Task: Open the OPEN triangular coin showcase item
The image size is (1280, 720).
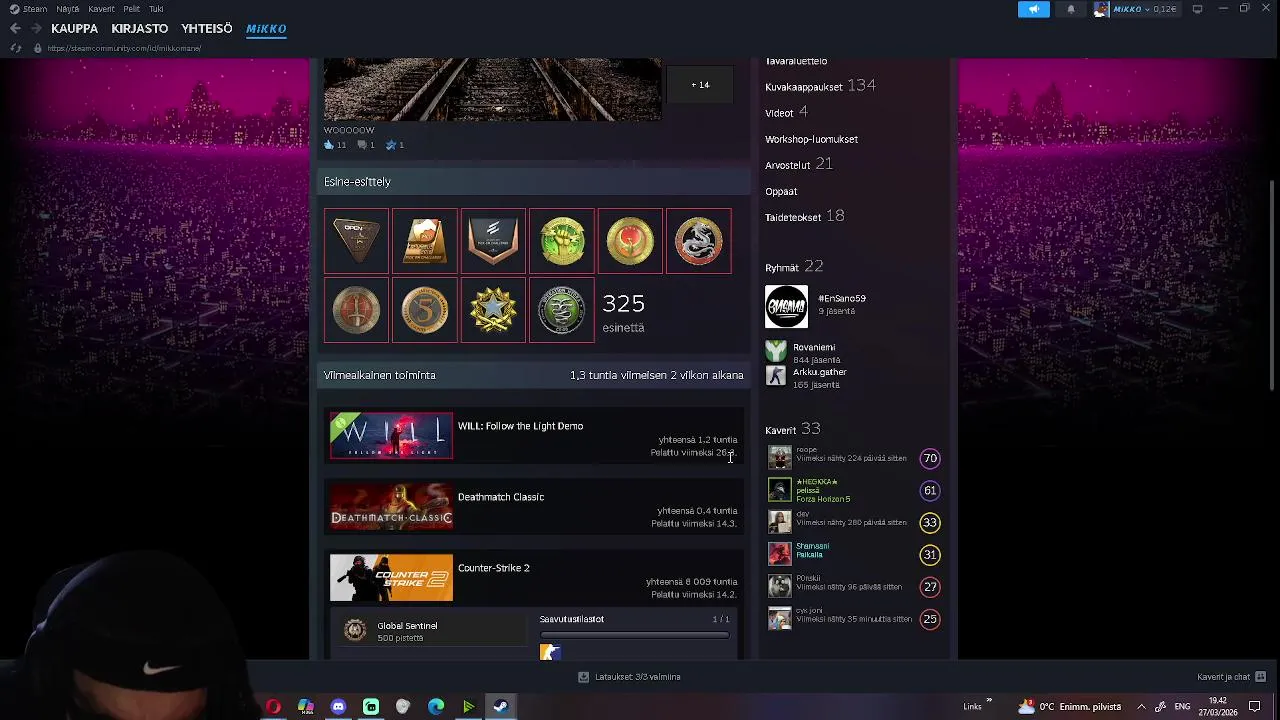Action: click(356, 241)
